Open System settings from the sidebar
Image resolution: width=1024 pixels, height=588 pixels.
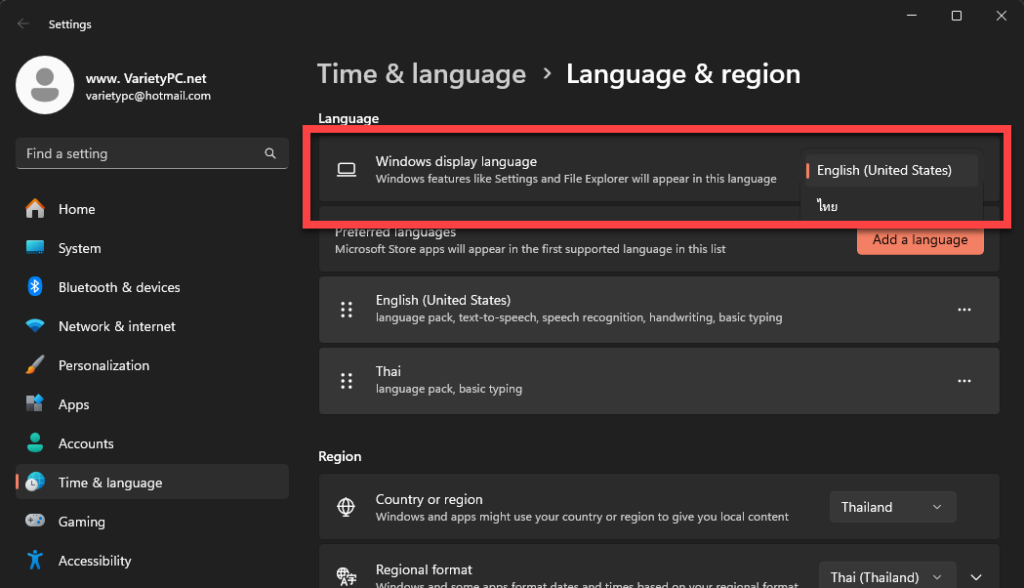pos(79,247)
